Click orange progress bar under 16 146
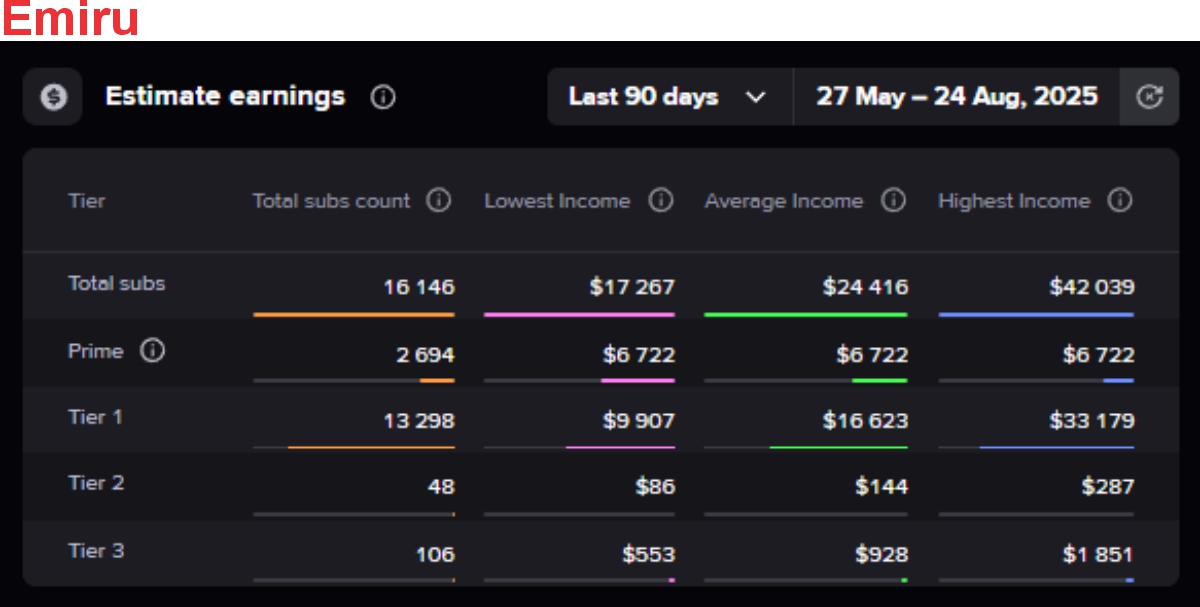The width and height of the screenshot is (1200, 607). pos(354,314)
